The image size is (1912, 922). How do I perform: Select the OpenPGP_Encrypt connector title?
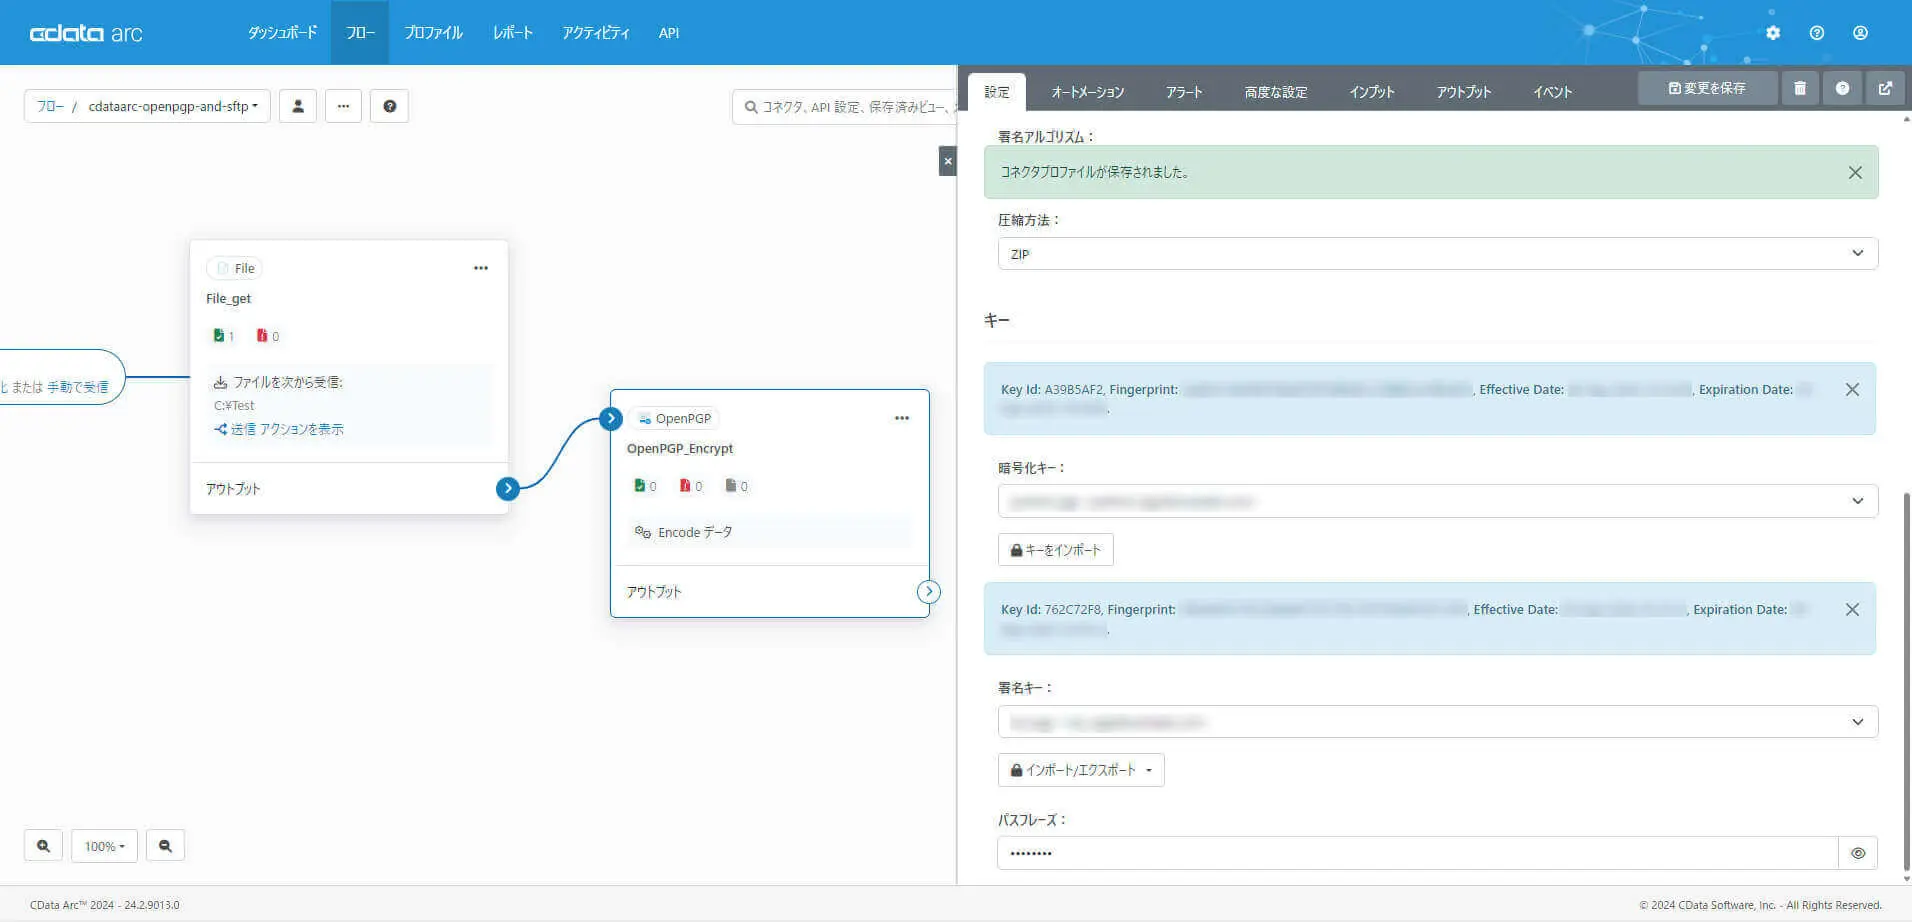680,449
